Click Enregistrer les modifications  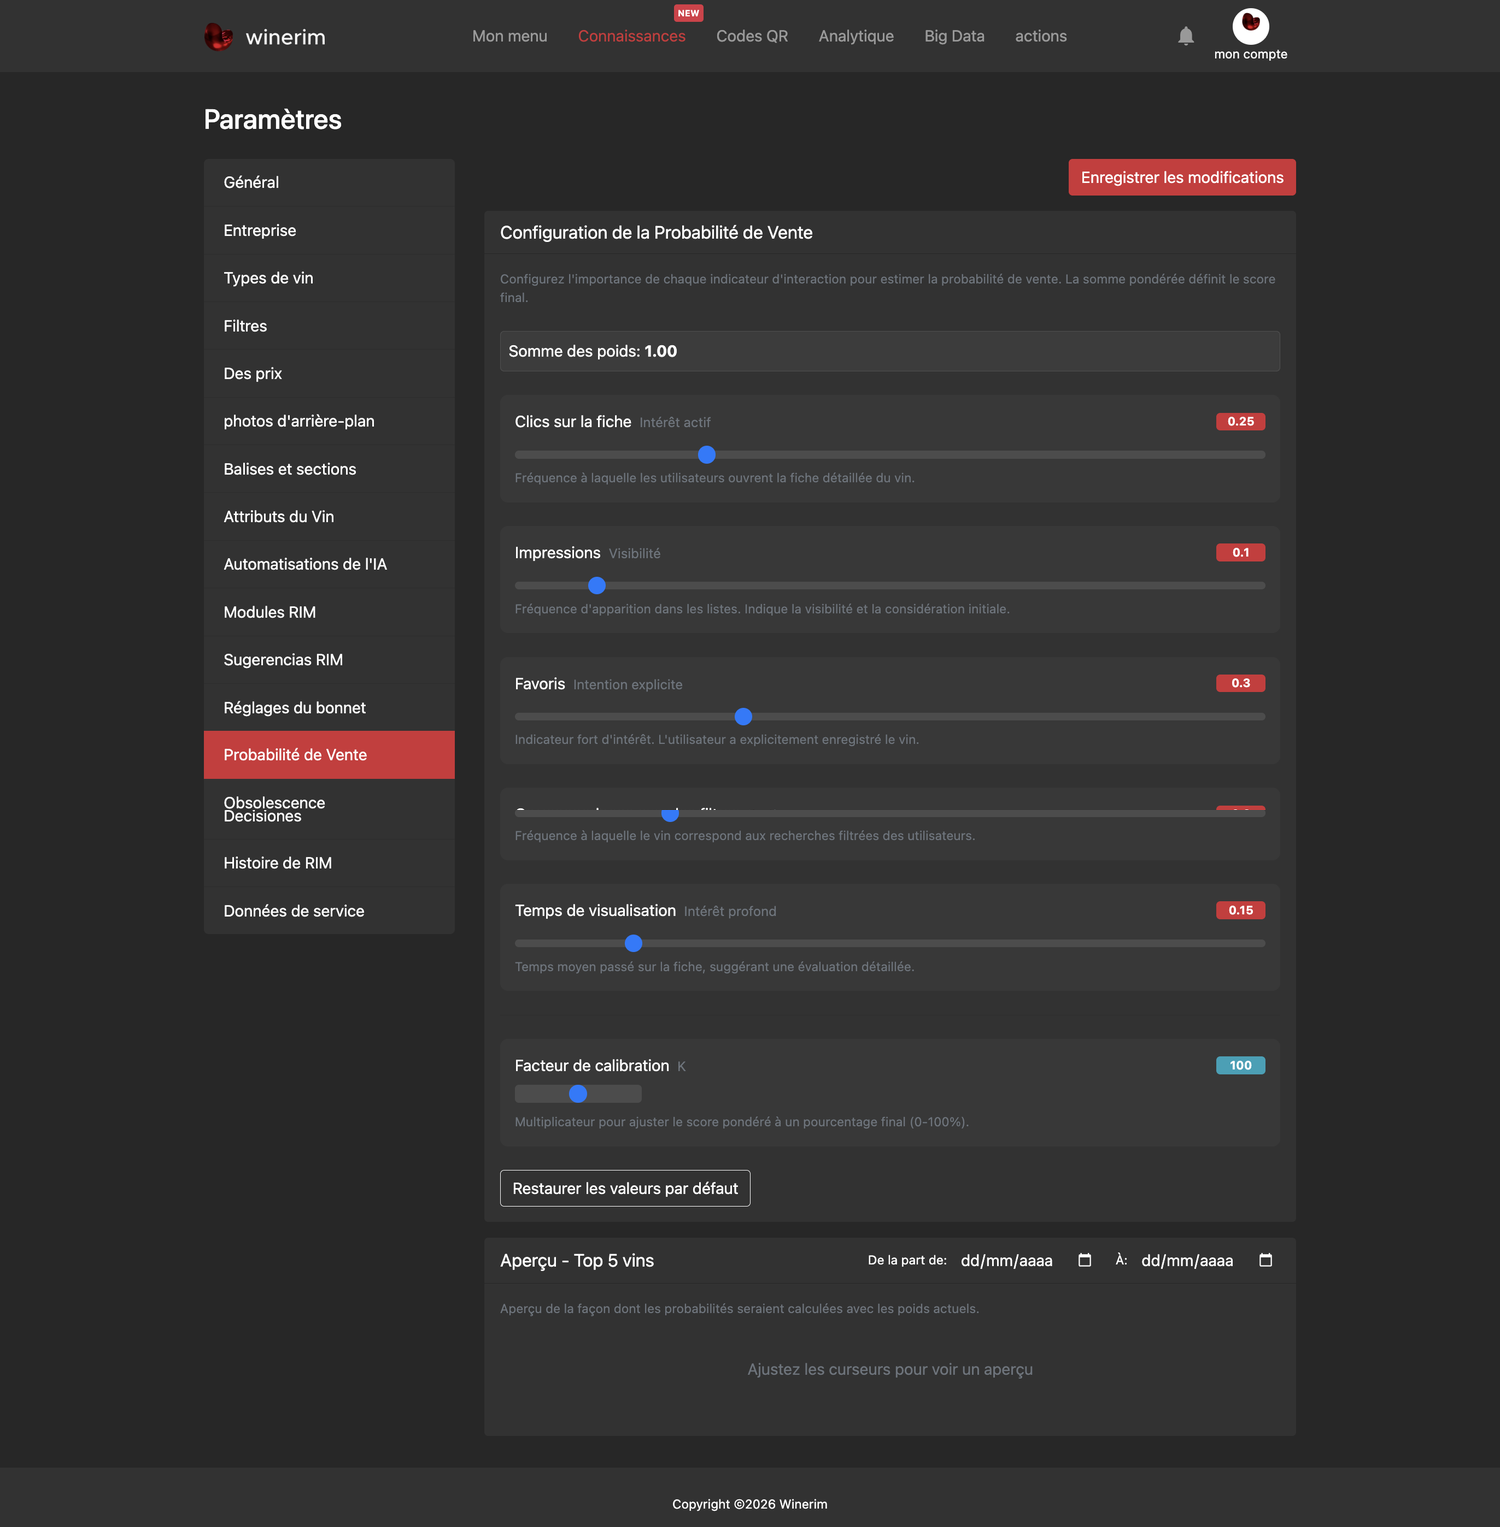[1182, 177]
